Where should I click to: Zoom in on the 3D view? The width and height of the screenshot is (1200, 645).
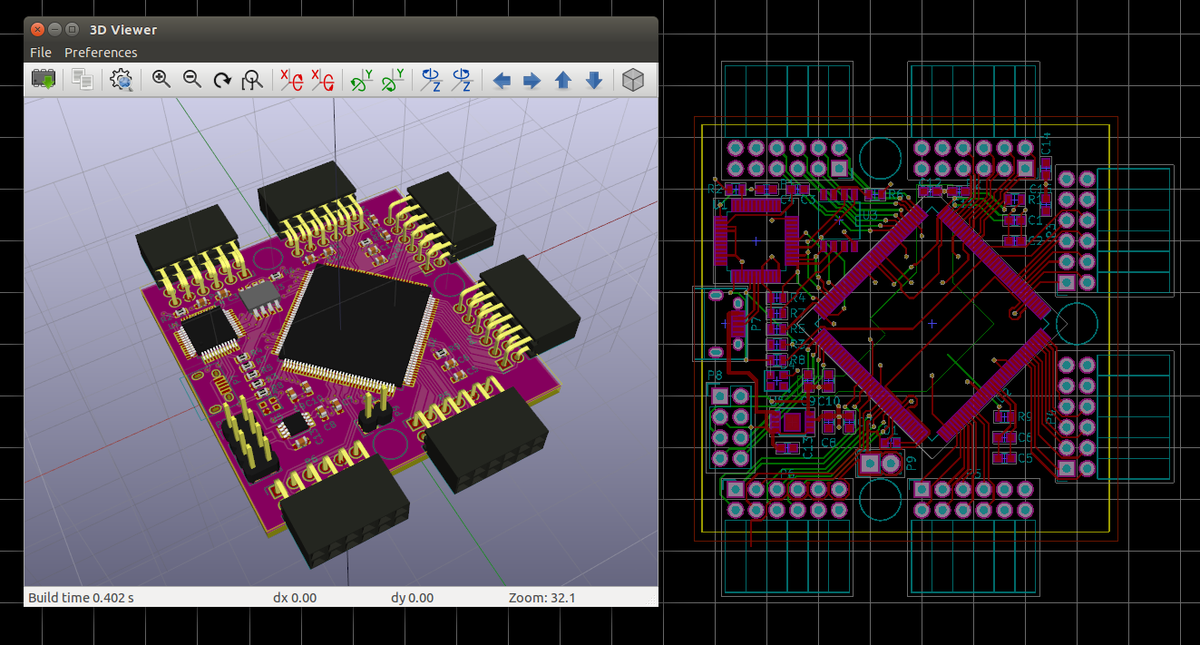point(161,80)
